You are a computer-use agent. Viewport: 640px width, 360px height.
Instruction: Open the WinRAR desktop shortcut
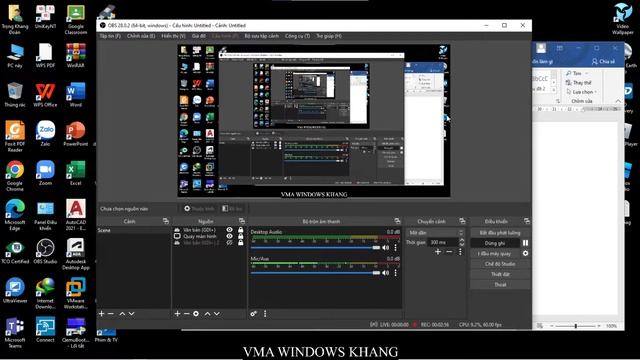(x=76, y=55)
